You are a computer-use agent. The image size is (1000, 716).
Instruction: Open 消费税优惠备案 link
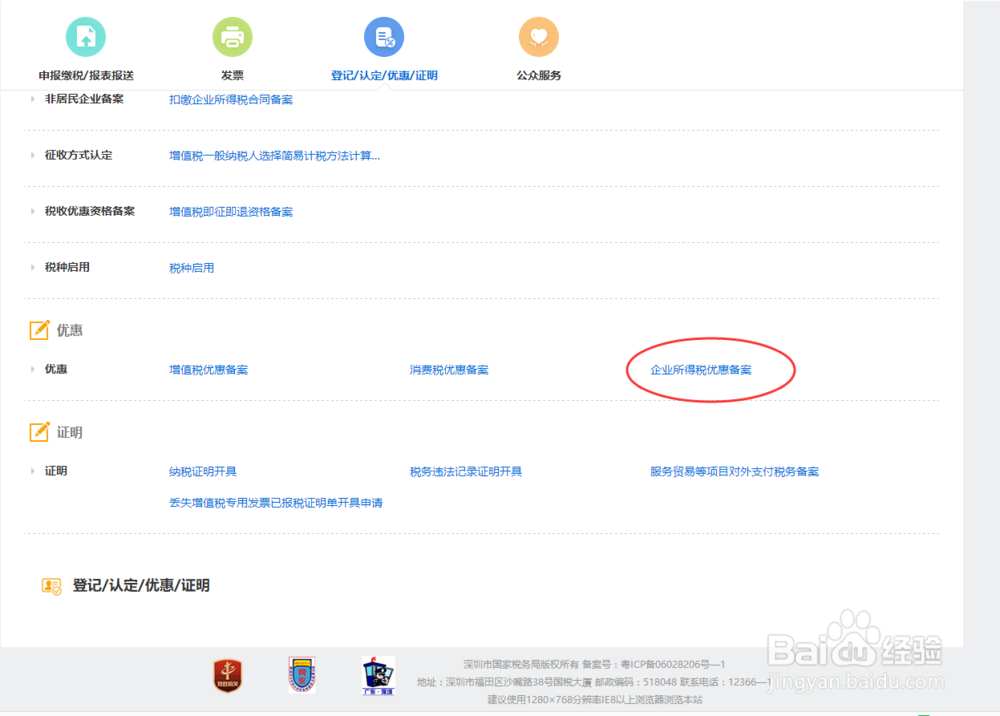(449, 370)
